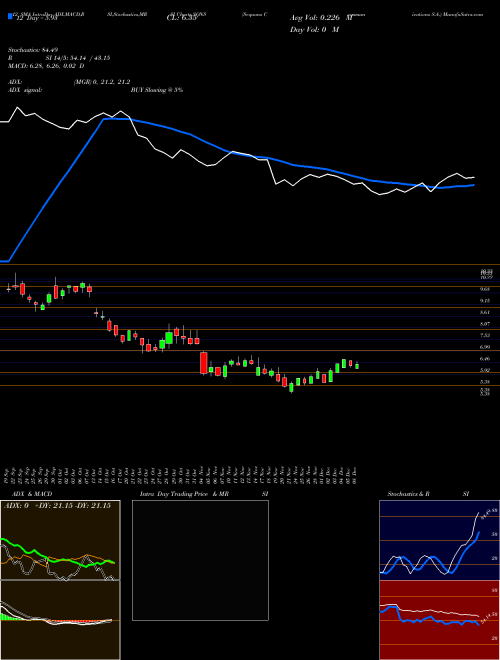Click the 'Stochastics & R SI' panel title
This screenshot has width=500, height=660.
[428, 494]
